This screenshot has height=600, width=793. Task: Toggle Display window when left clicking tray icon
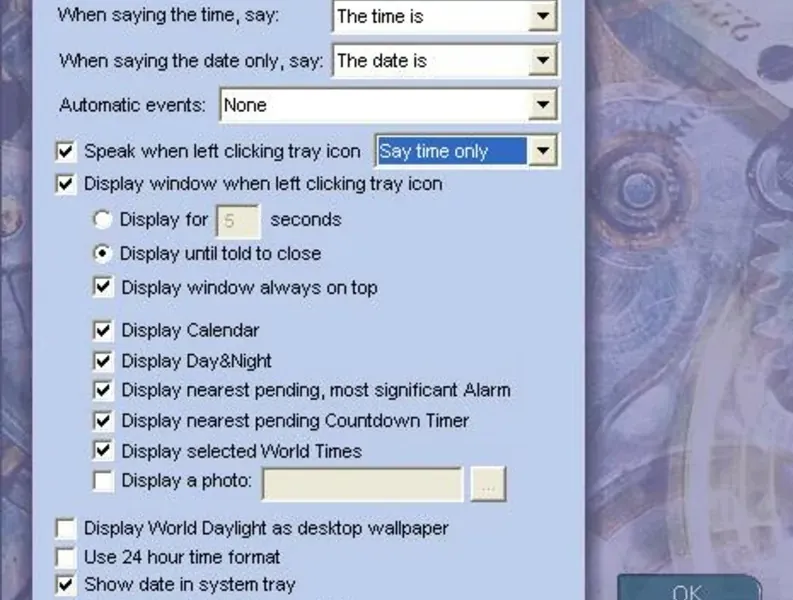(x=66, y=184)
